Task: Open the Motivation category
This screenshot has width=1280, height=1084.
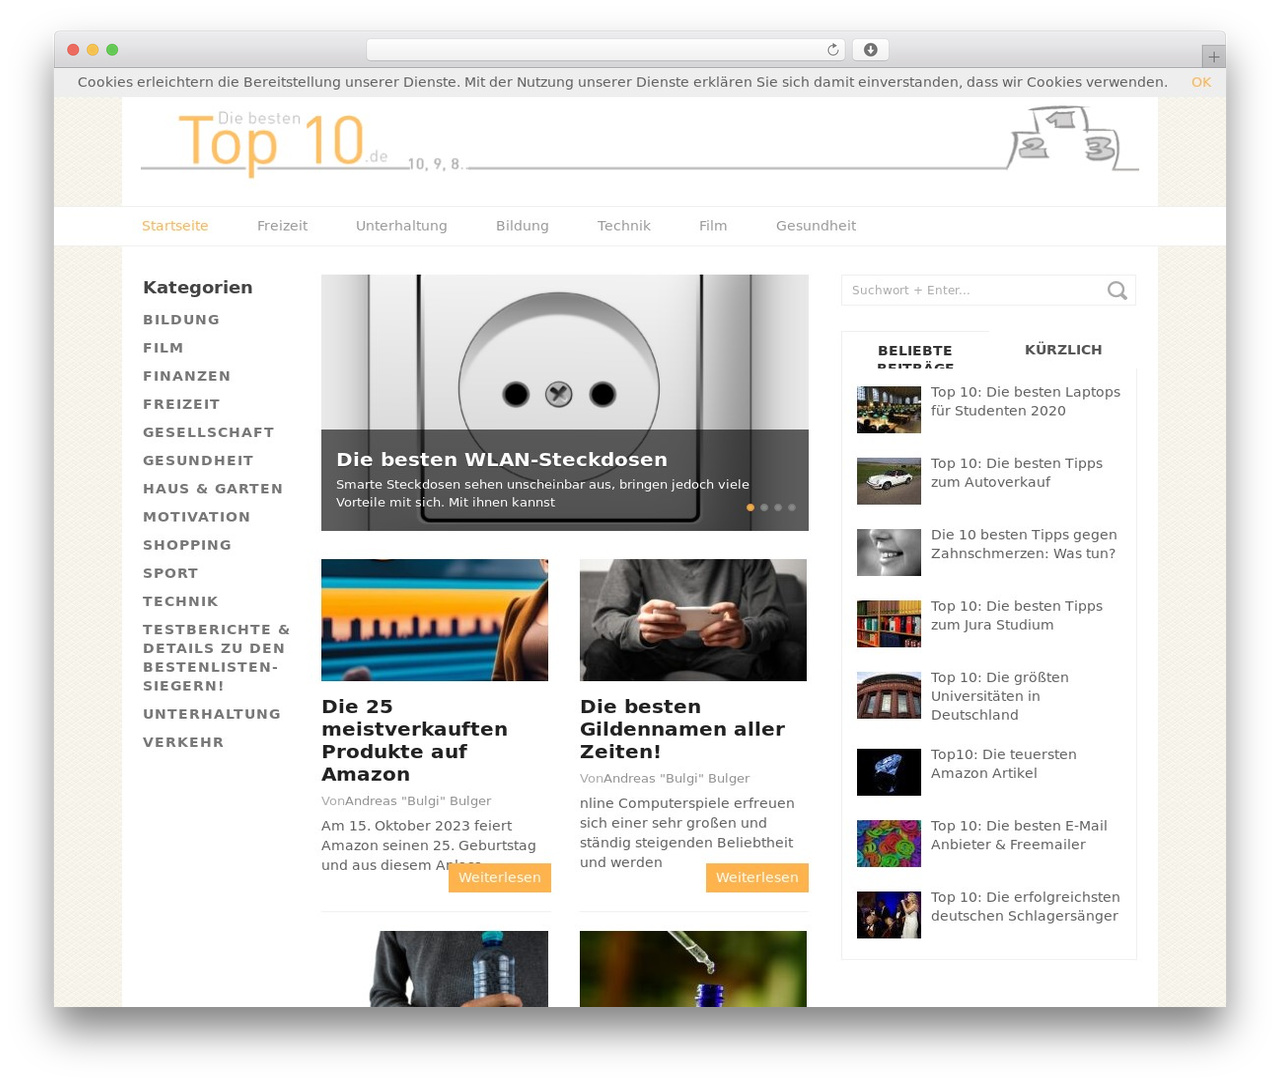Action: (x=197, y=517)
